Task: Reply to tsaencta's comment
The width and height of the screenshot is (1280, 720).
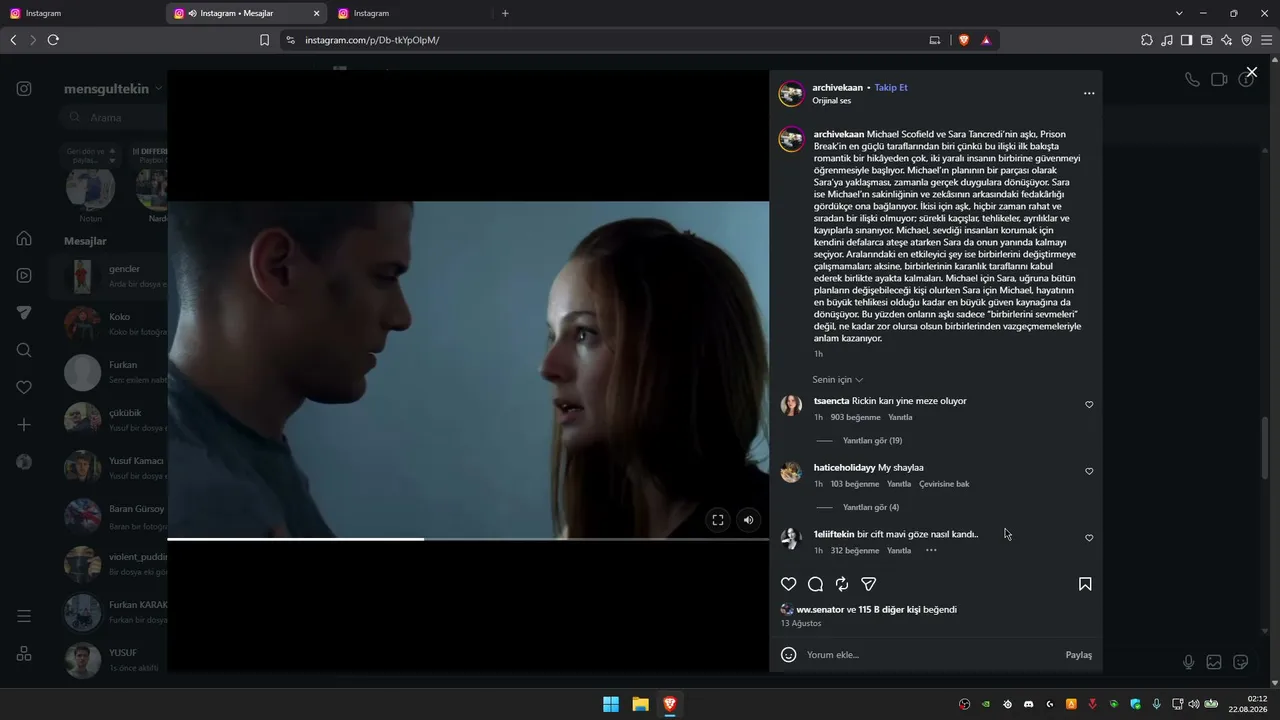Action: click(x=900, y=418)
